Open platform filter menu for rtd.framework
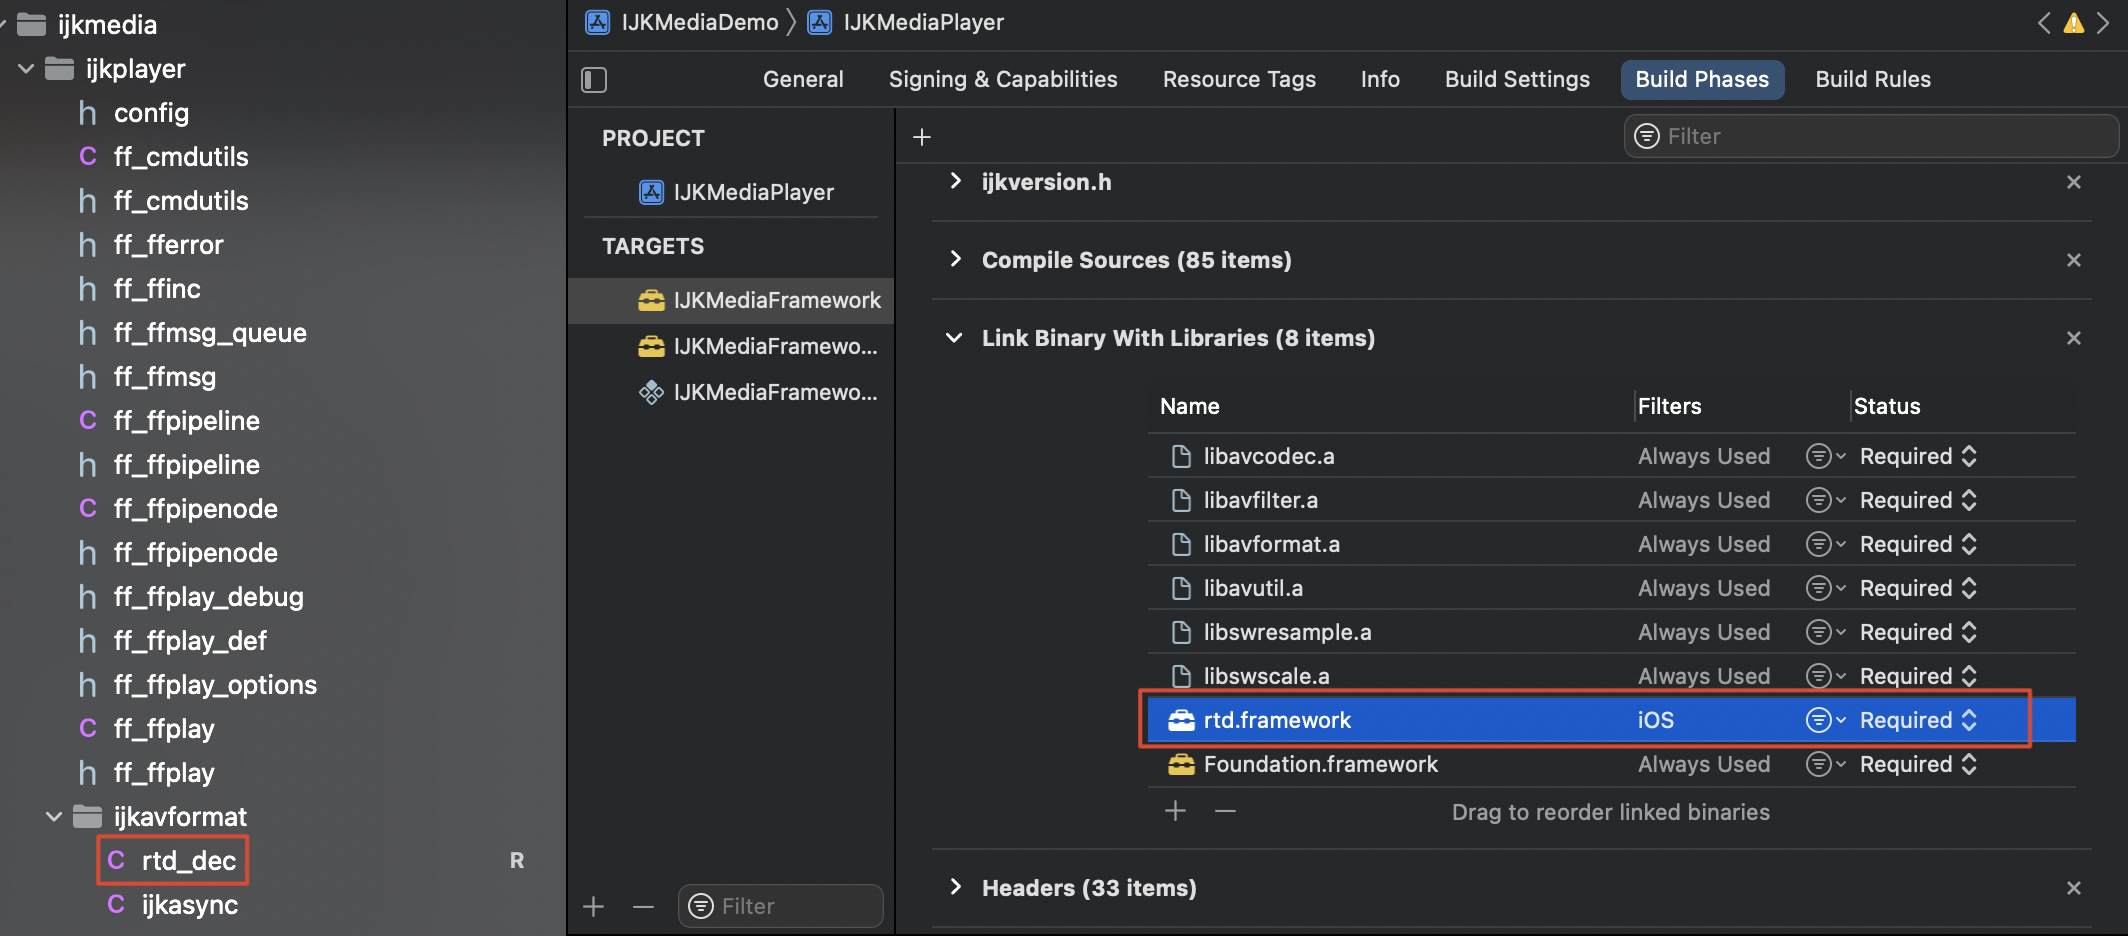Image resolution: width=2128 pixels, height=936 pixels. 1825,720
